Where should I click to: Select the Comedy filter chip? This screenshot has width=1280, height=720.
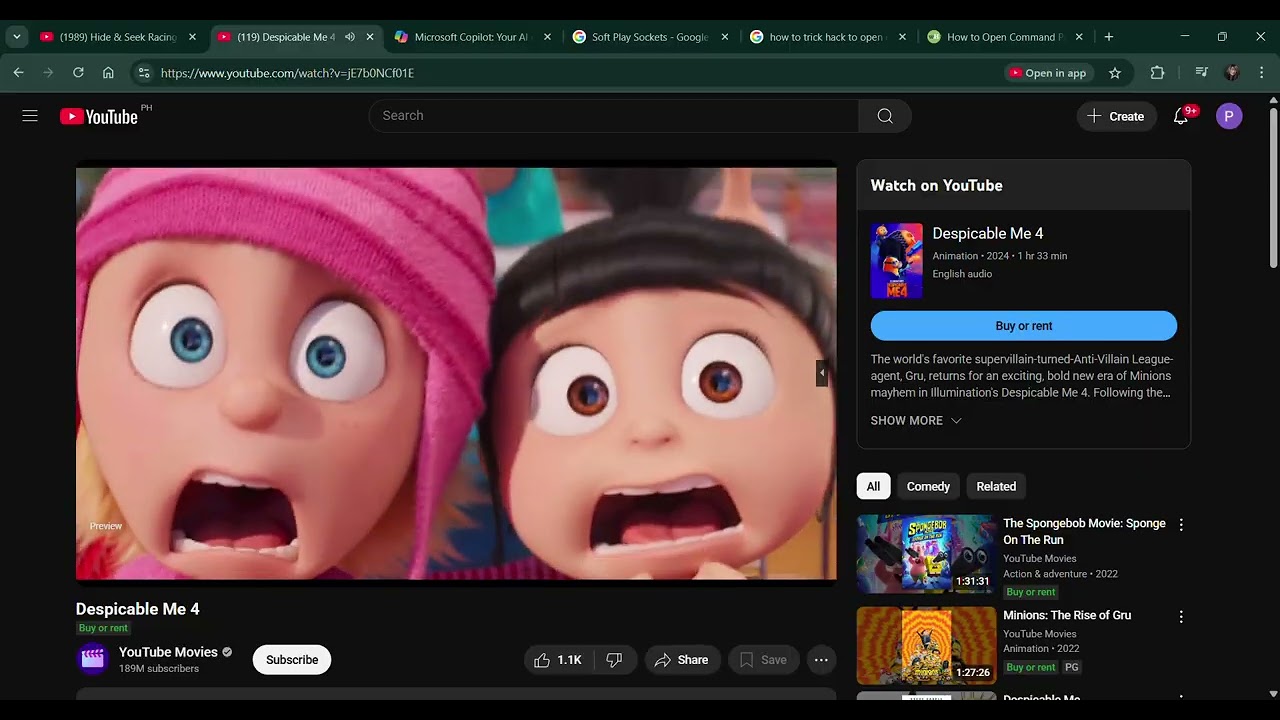pos(928,486)
